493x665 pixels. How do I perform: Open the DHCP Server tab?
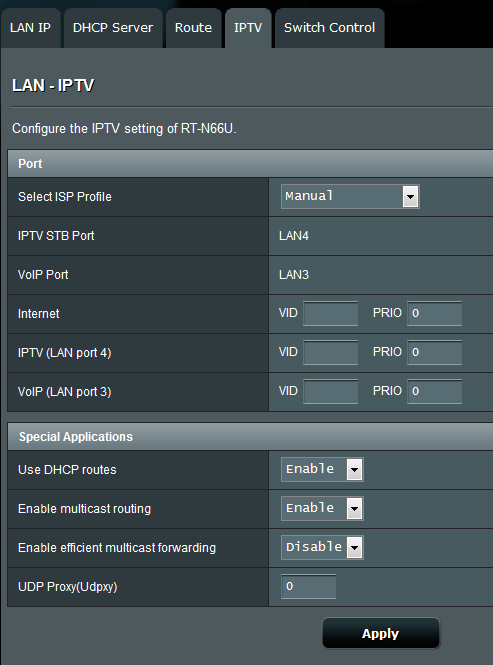[x=113, y=28]
